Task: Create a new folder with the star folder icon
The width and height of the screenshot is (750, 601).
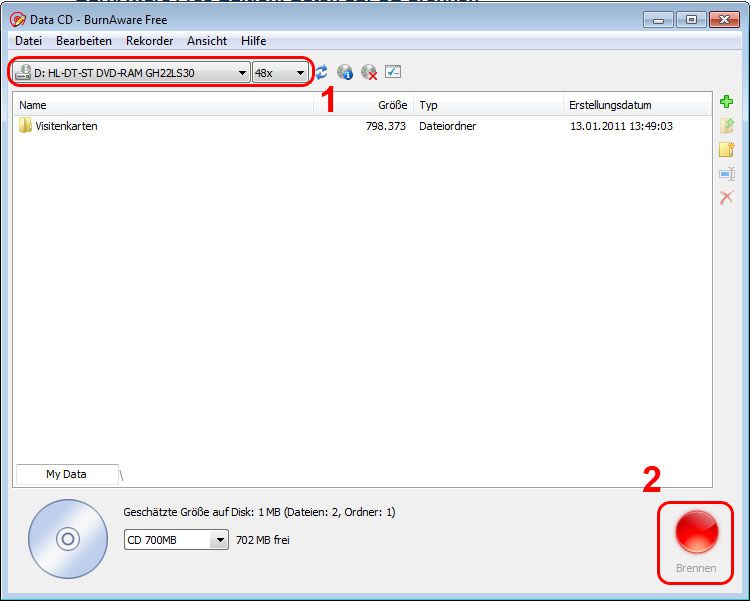Action: point(727,150)
